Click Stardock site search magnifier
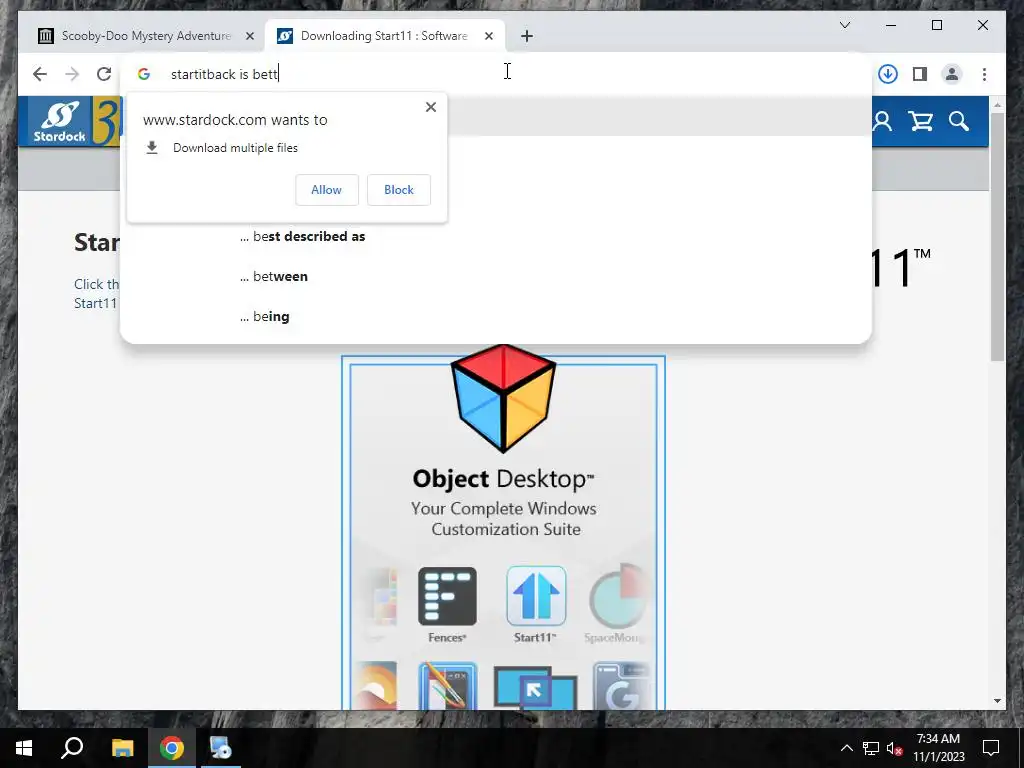Screen dimensions: 1024x768 tap(959, 121)
